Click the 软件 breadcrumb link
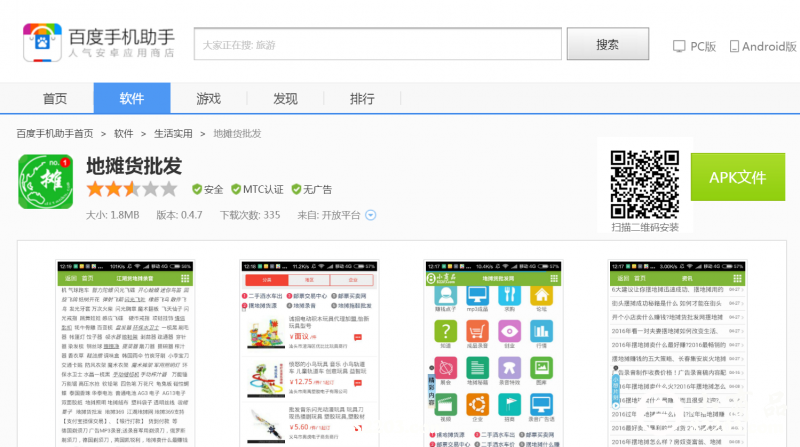This screenshot has height=447, width=800. pos(123,134)
